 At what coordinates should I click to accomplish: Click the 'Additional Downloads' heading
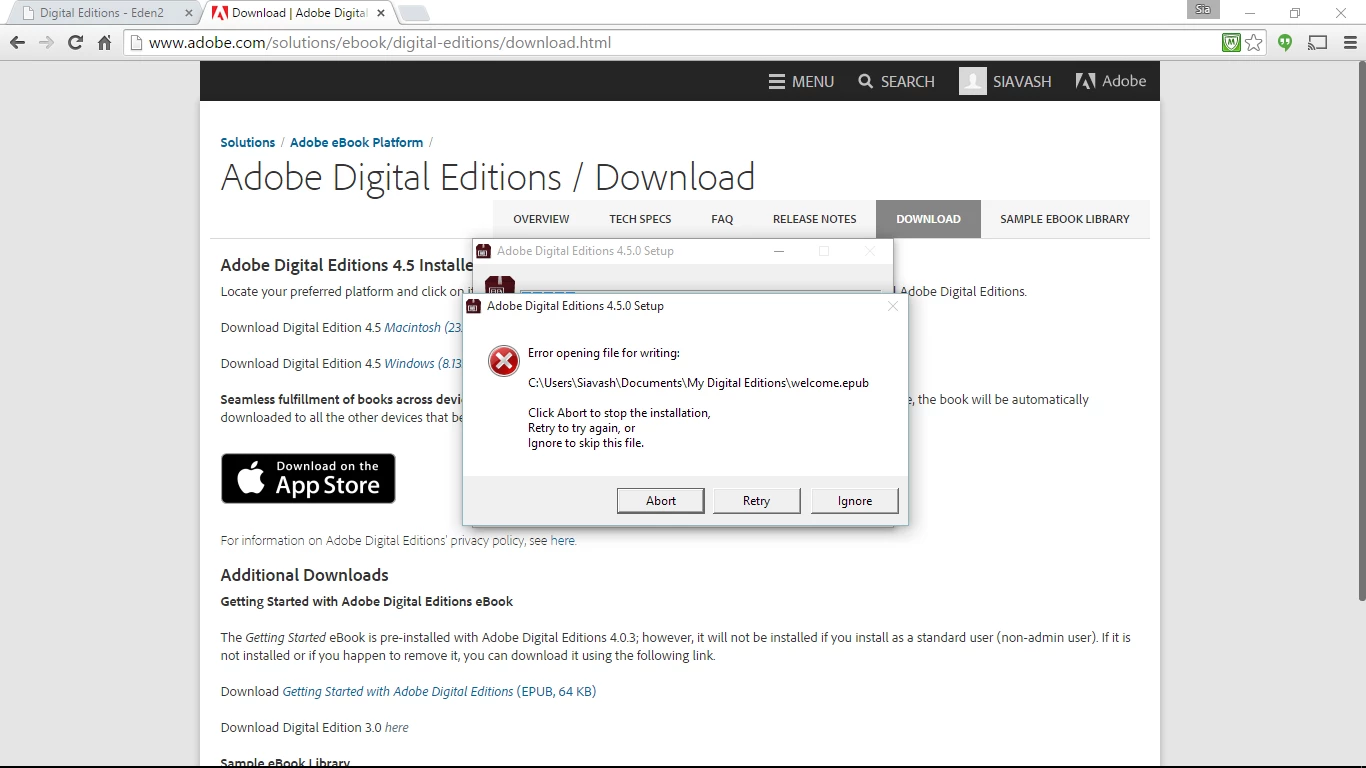click(304, 575)
